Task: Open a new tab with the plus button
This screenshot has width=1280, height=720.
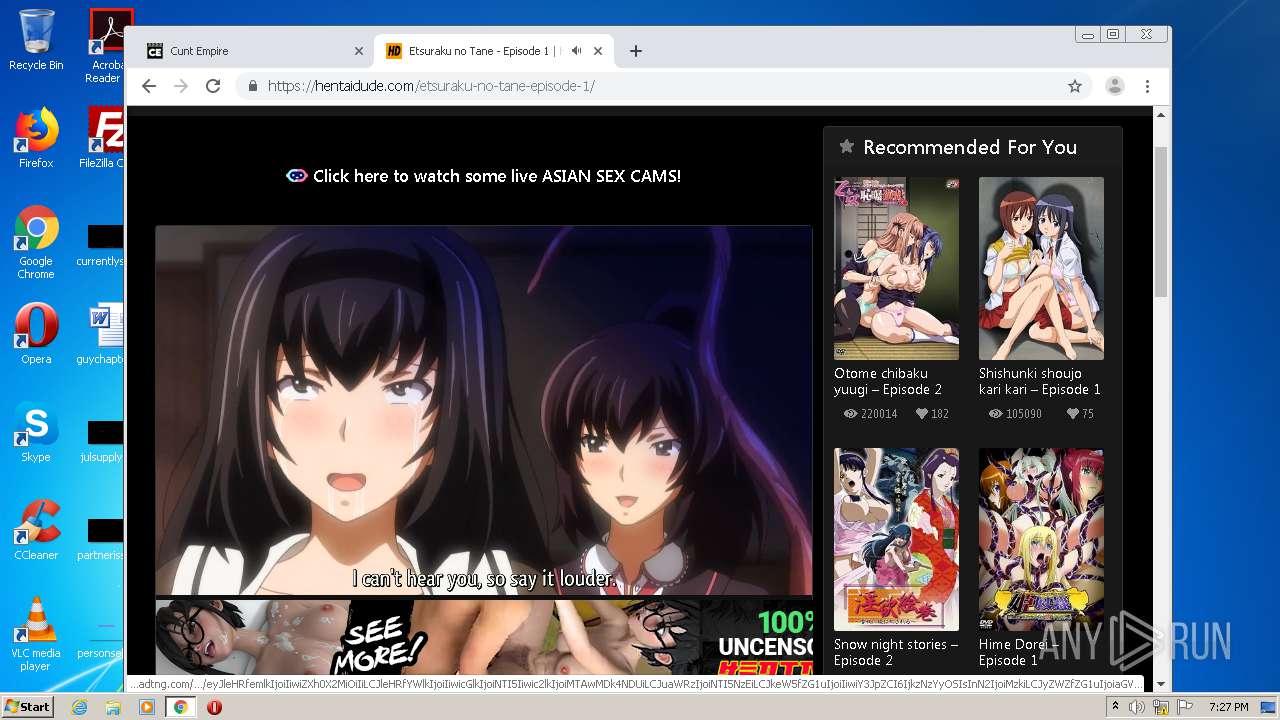Action: [635, 51]
